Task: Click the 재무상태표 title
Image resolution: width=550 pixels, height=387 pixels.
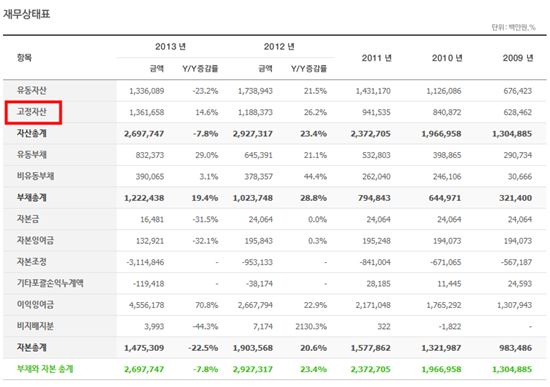Action: click(x=27, y=14)
